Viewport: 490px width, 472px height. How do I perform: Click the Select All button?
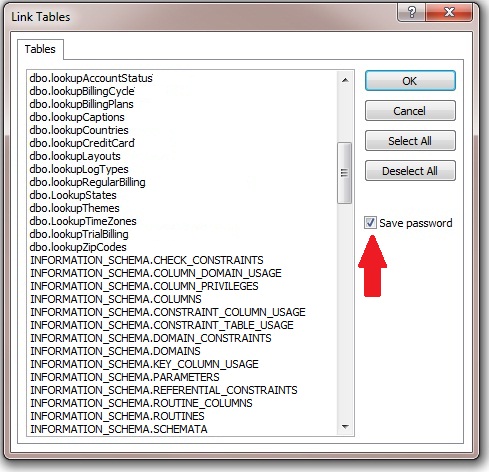[x=410, y=141]
